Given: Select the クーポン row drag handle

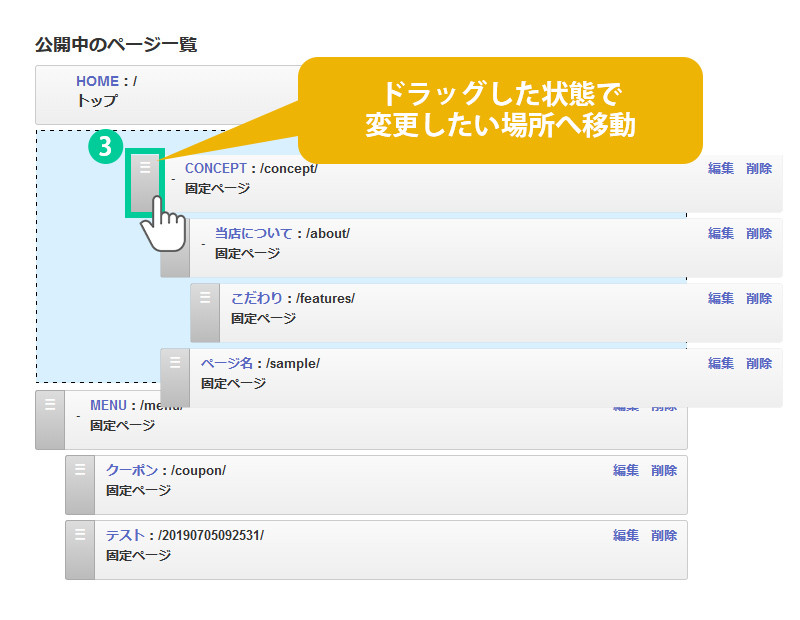Looking at the screenshot, I should pyautogui.click(x=80, y=485).
